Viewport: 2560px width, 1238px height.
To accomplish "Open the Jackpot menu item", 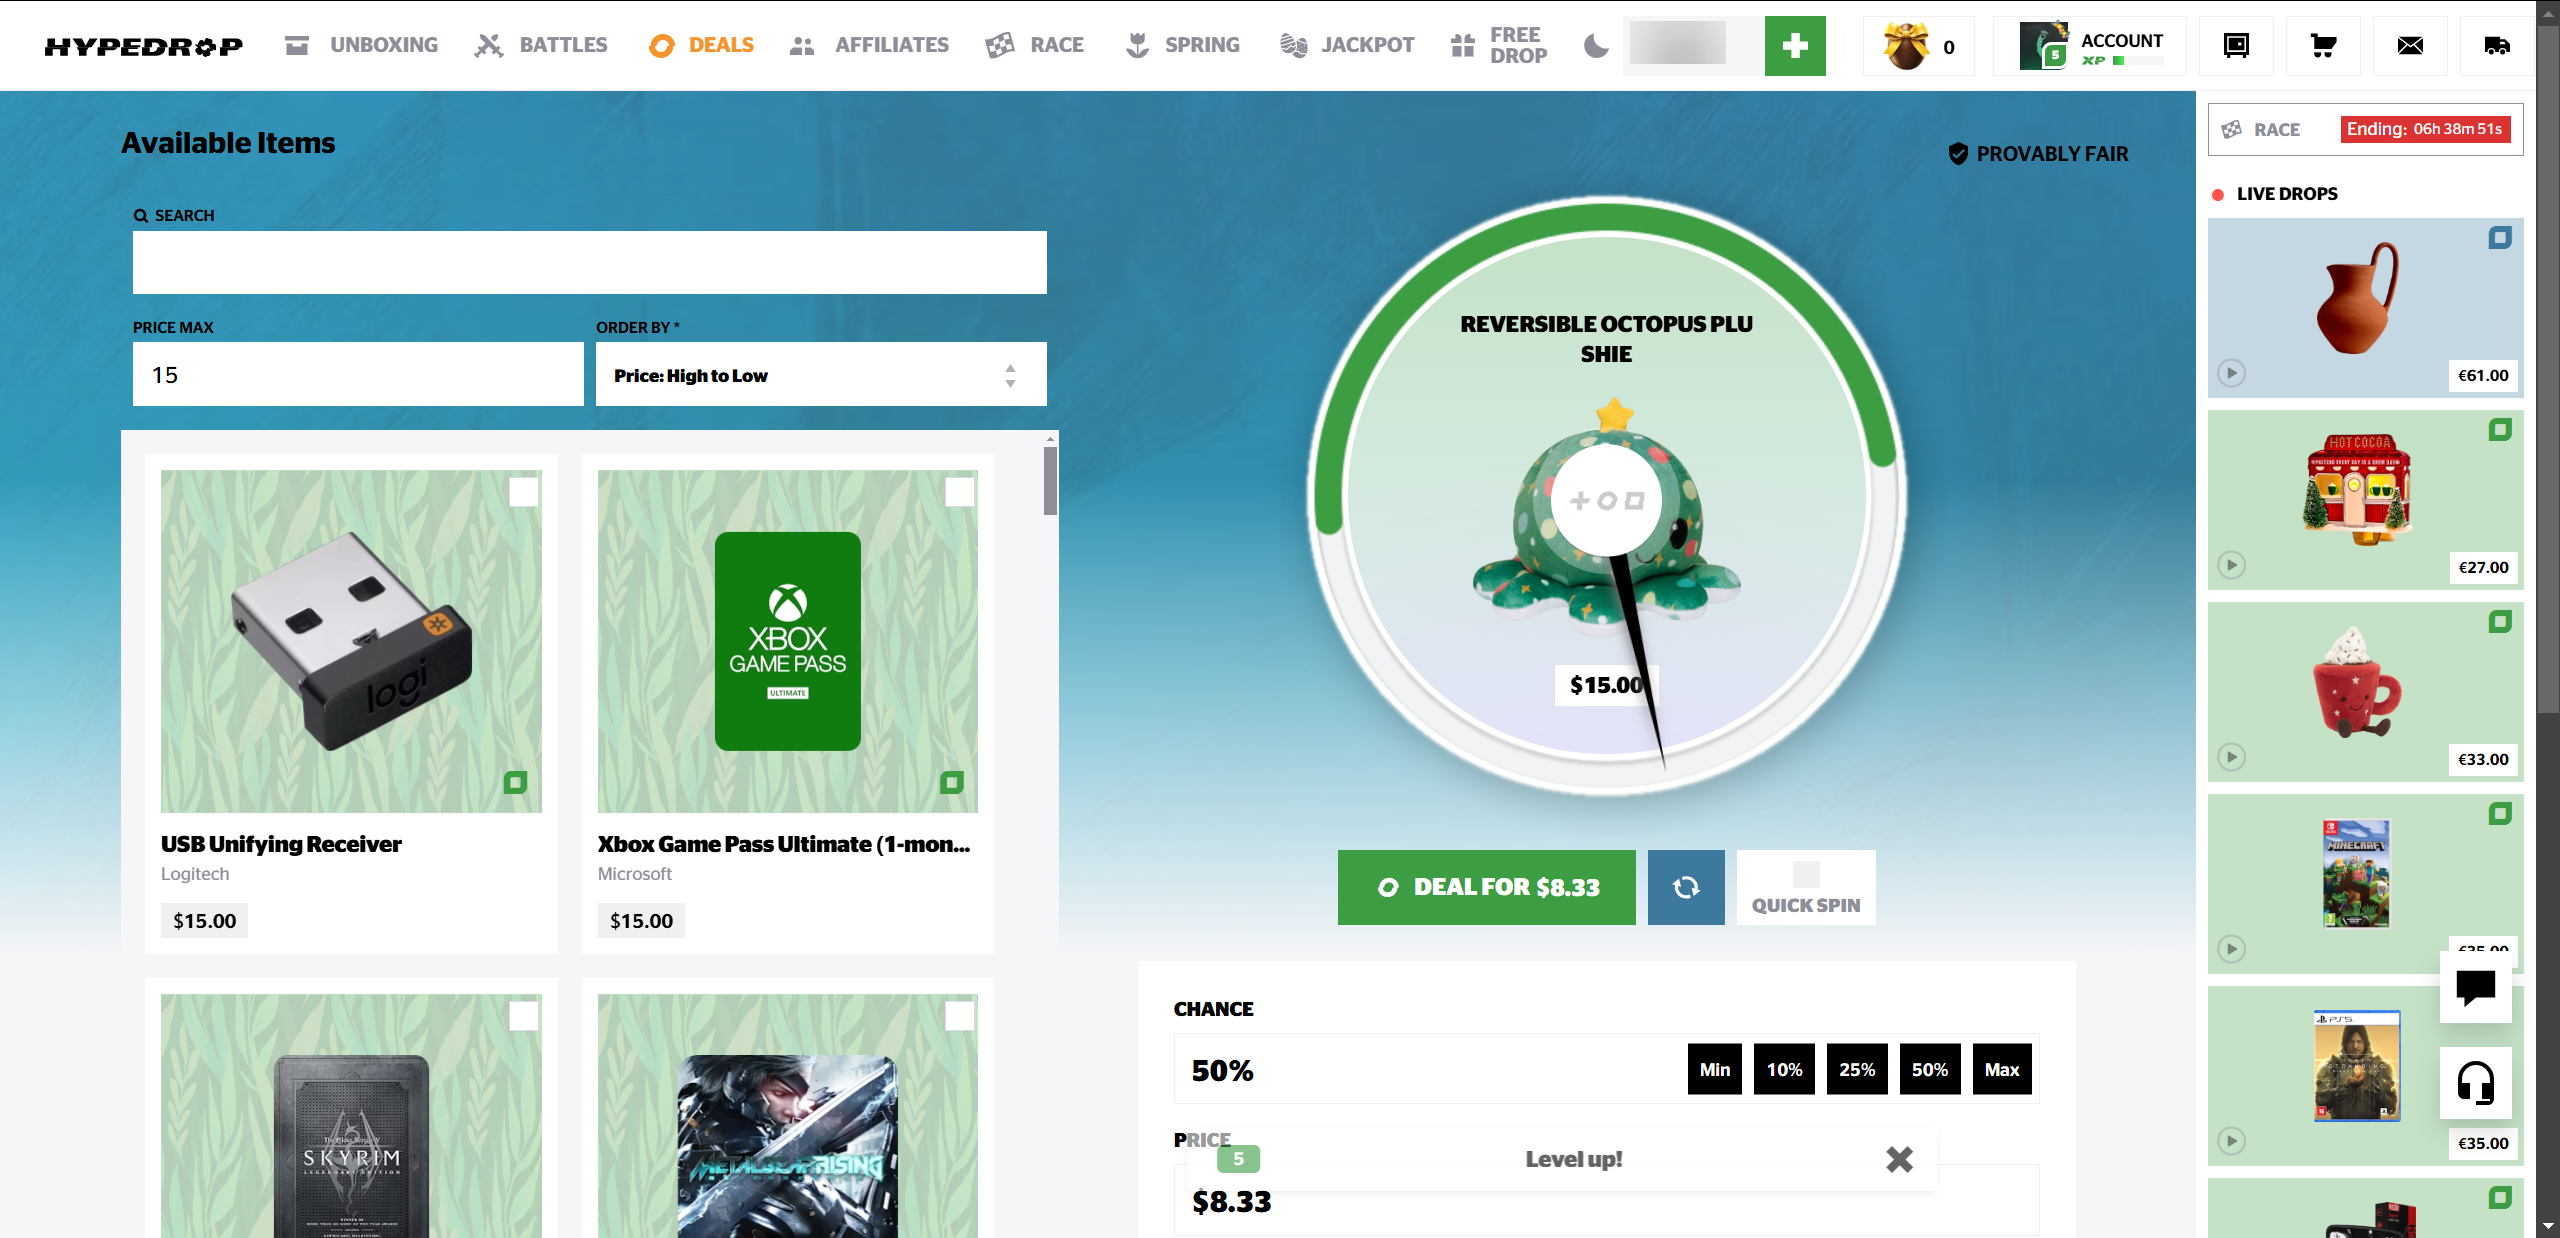I will pyautogui.click(x=1346, y=46).
